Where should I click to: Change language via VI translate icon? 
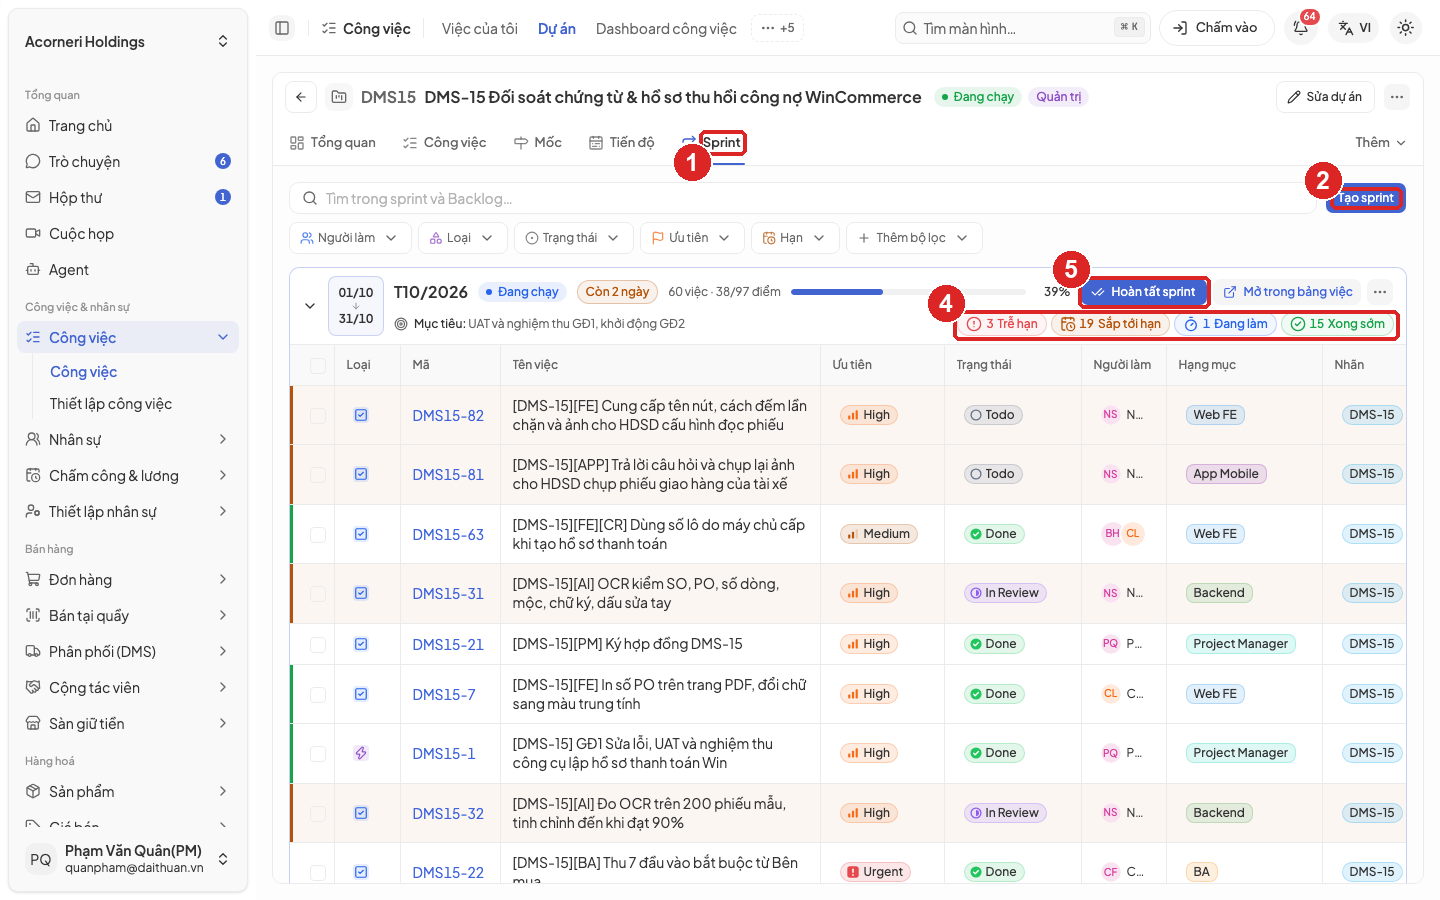pos(1355,28)
